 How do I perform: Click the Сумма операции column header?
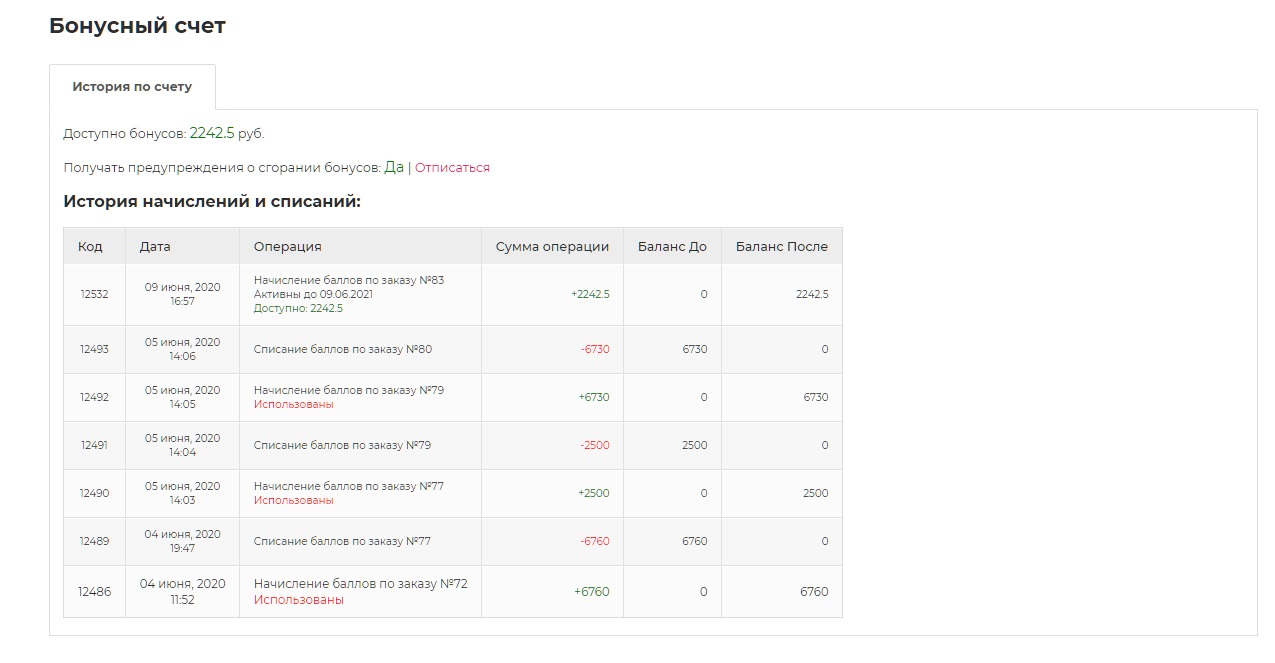tap(552, 246)
